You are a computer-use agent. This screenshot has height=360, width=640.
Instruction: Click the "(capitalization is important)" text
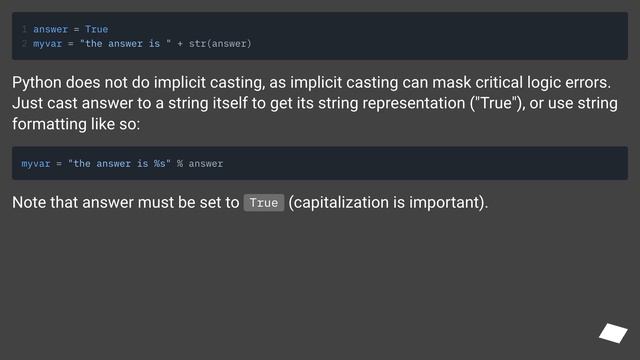pos(388,202)
